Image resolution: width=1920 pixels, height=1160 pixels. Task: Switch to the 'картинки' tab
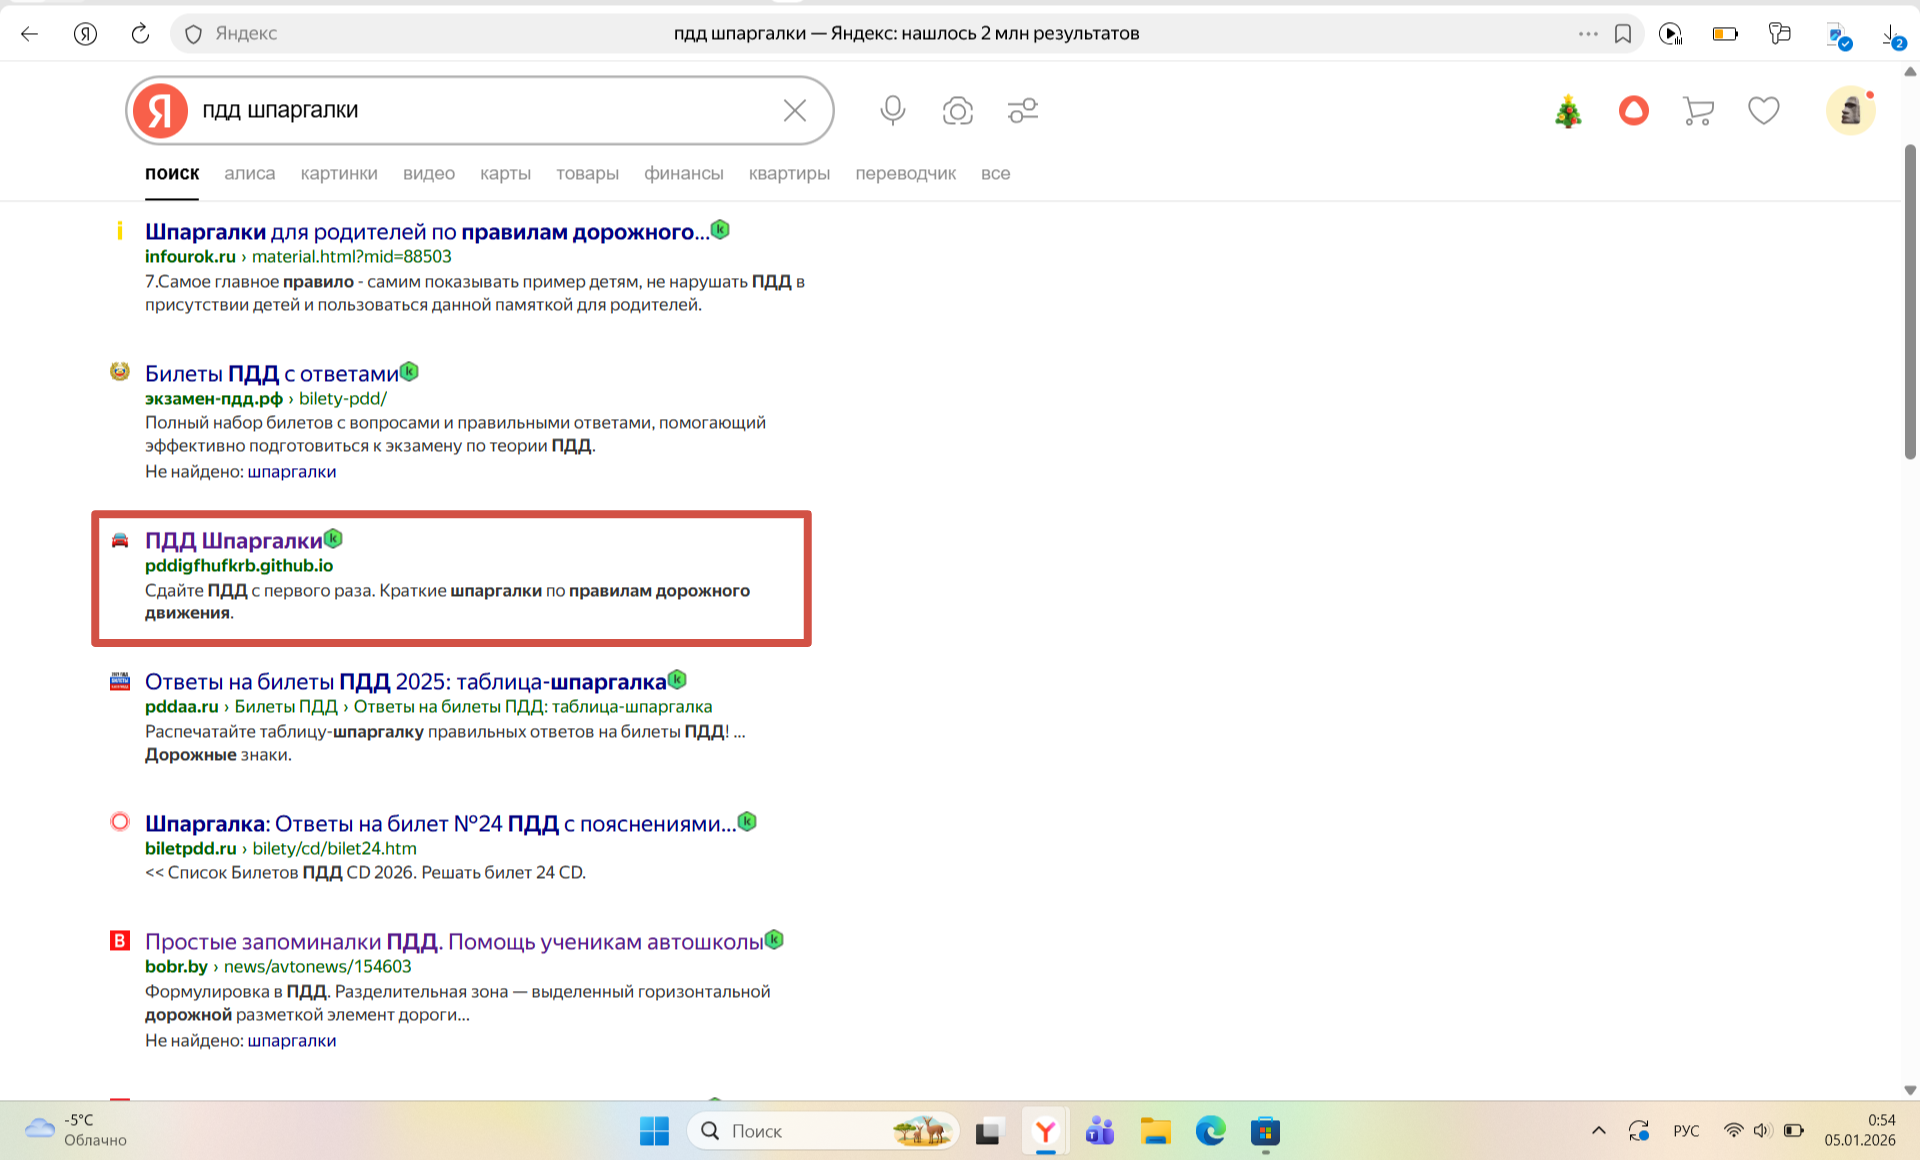click(x=339, y=173)
